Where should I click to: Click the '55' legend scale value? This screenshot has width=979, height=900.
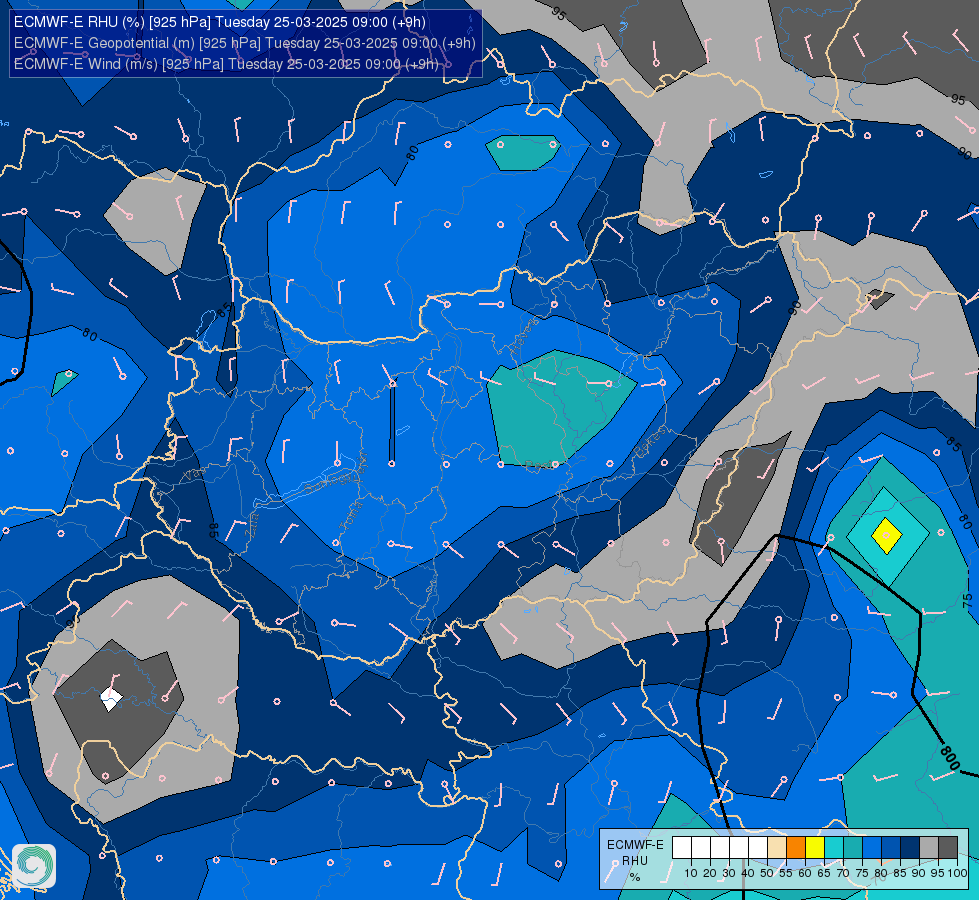[786, 873]
